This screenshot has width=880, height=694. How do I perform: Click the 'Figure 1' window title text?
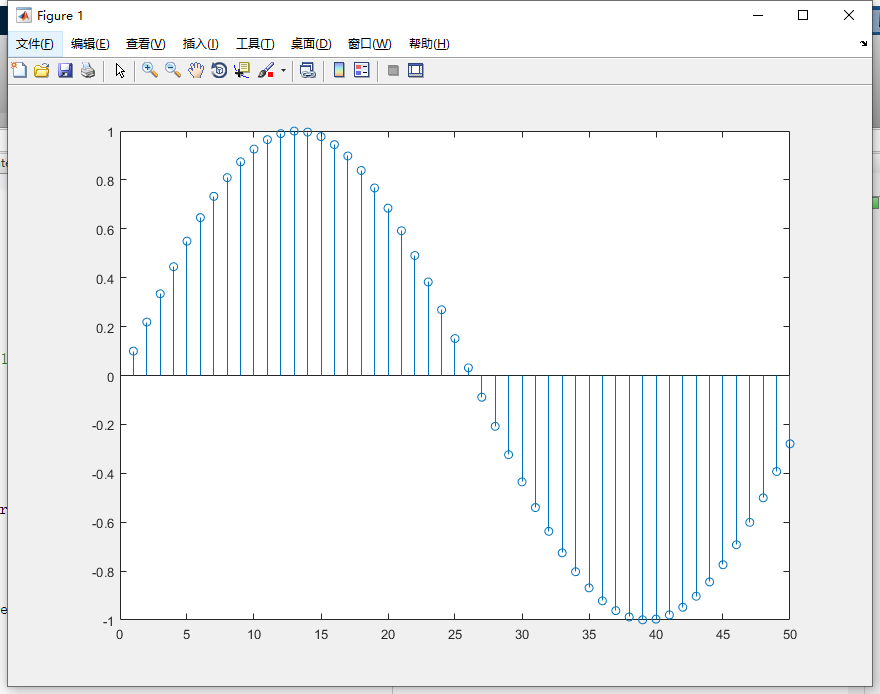(60, 16)
